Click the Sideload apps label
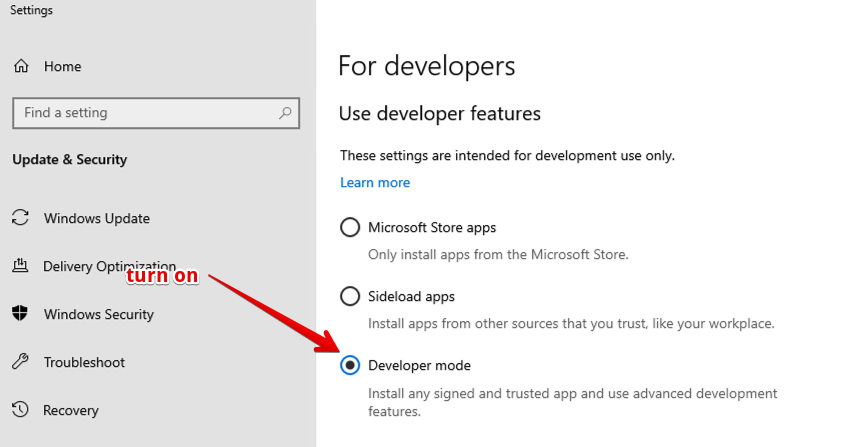Screen dimensions: 841x447 point(411,296)
